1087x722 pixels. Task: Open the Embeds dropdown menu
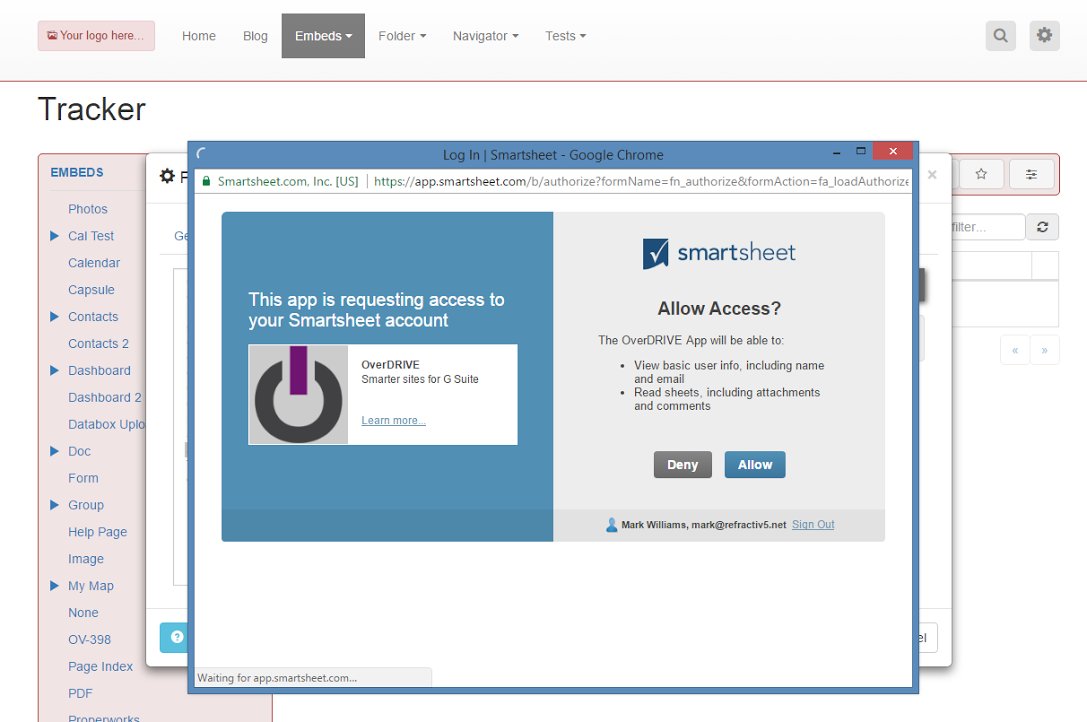pyautogui.click(x=323, y=36)
